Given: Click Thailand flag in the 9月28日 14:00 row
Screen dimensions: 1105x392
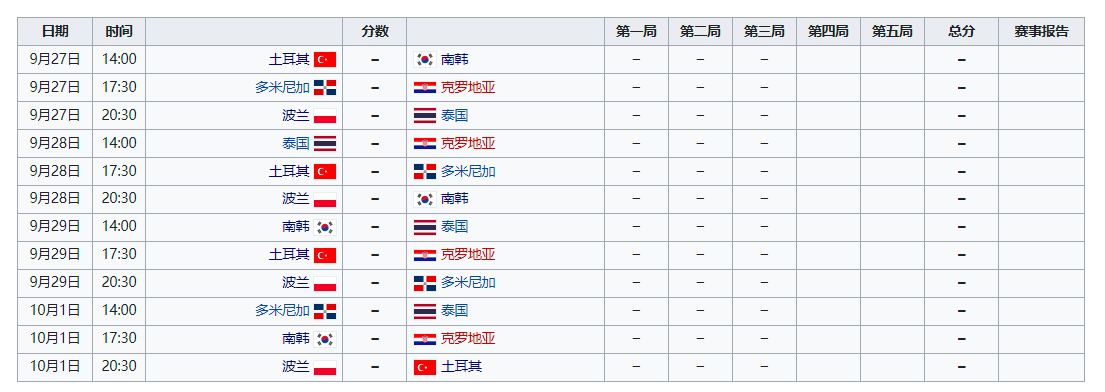Looking at the screenshot, I should pos(325,143).
